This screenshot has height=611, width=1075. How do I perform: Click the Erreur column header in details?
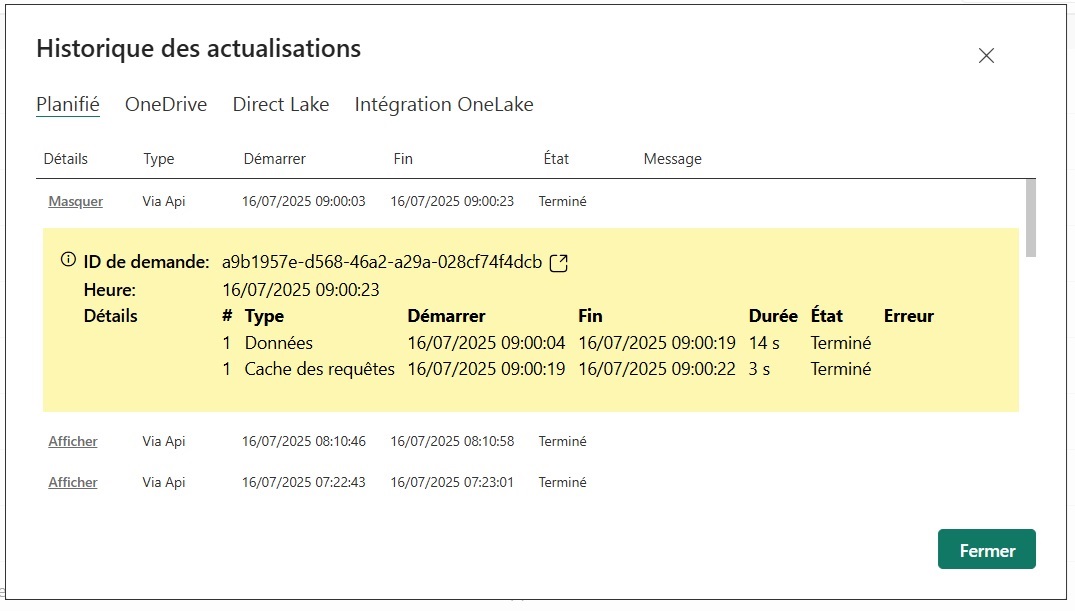908,316
